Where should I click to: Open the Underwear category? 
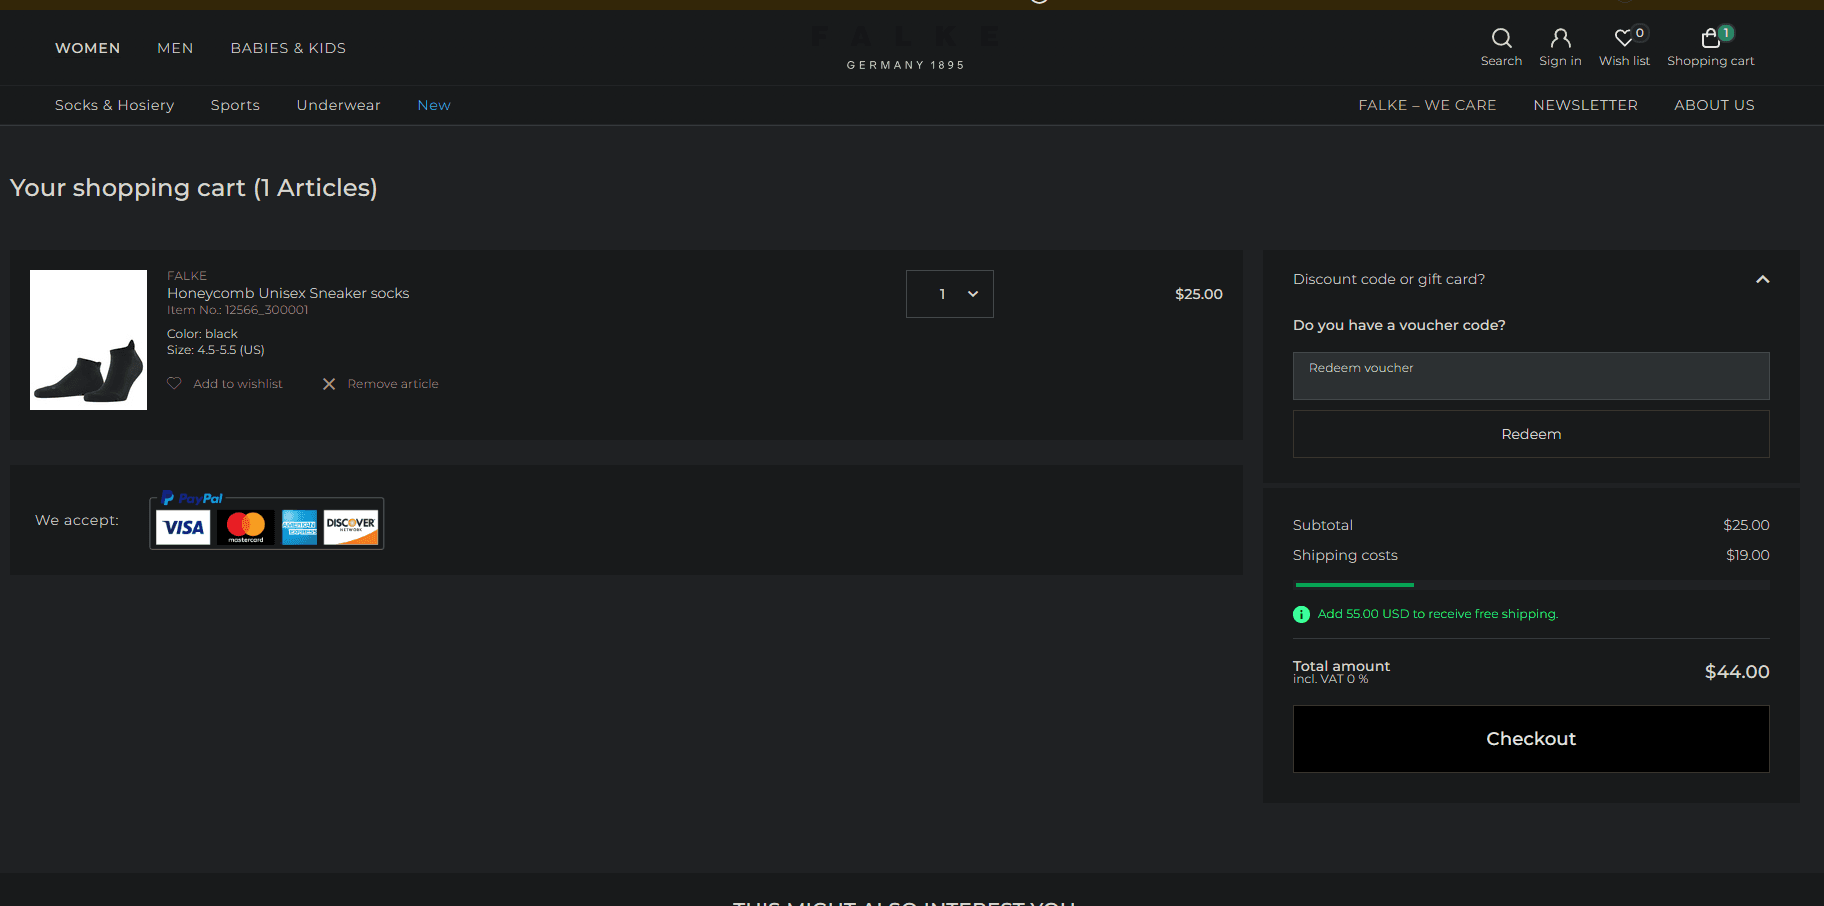click(x=338, y=105)
